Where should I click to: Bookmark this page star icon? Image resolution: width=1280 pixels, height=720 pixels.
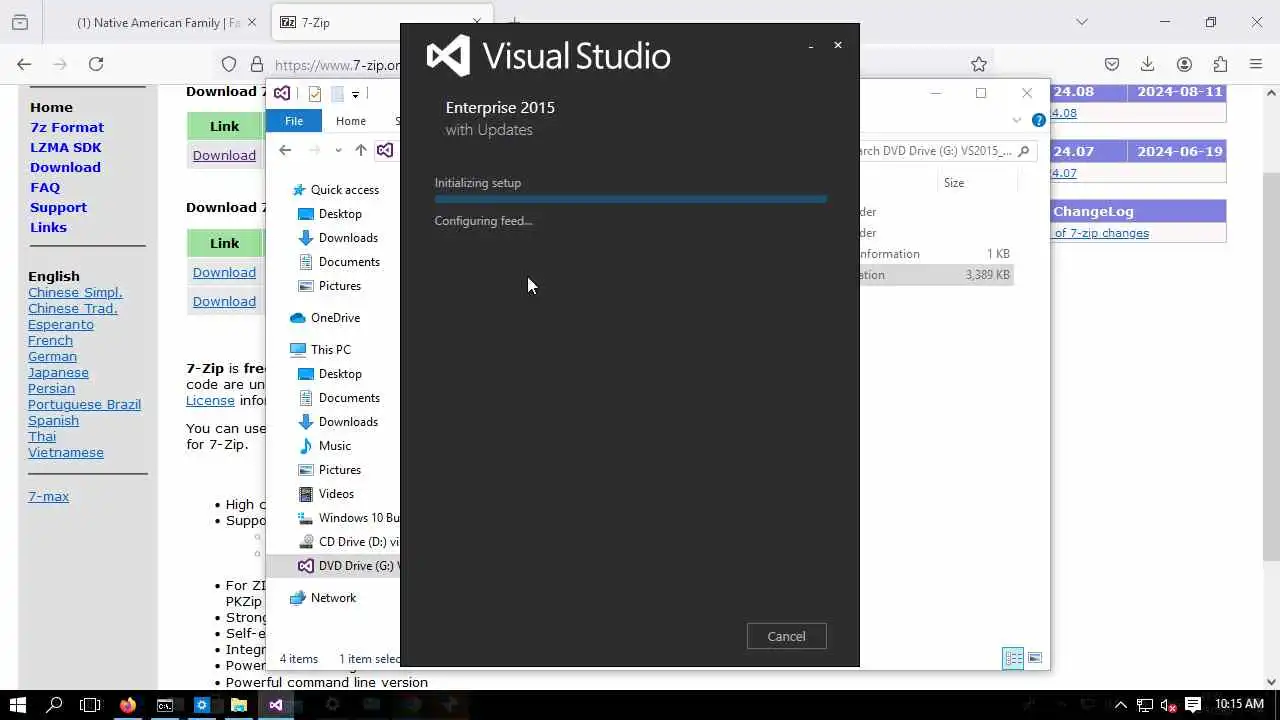point(979,64)
